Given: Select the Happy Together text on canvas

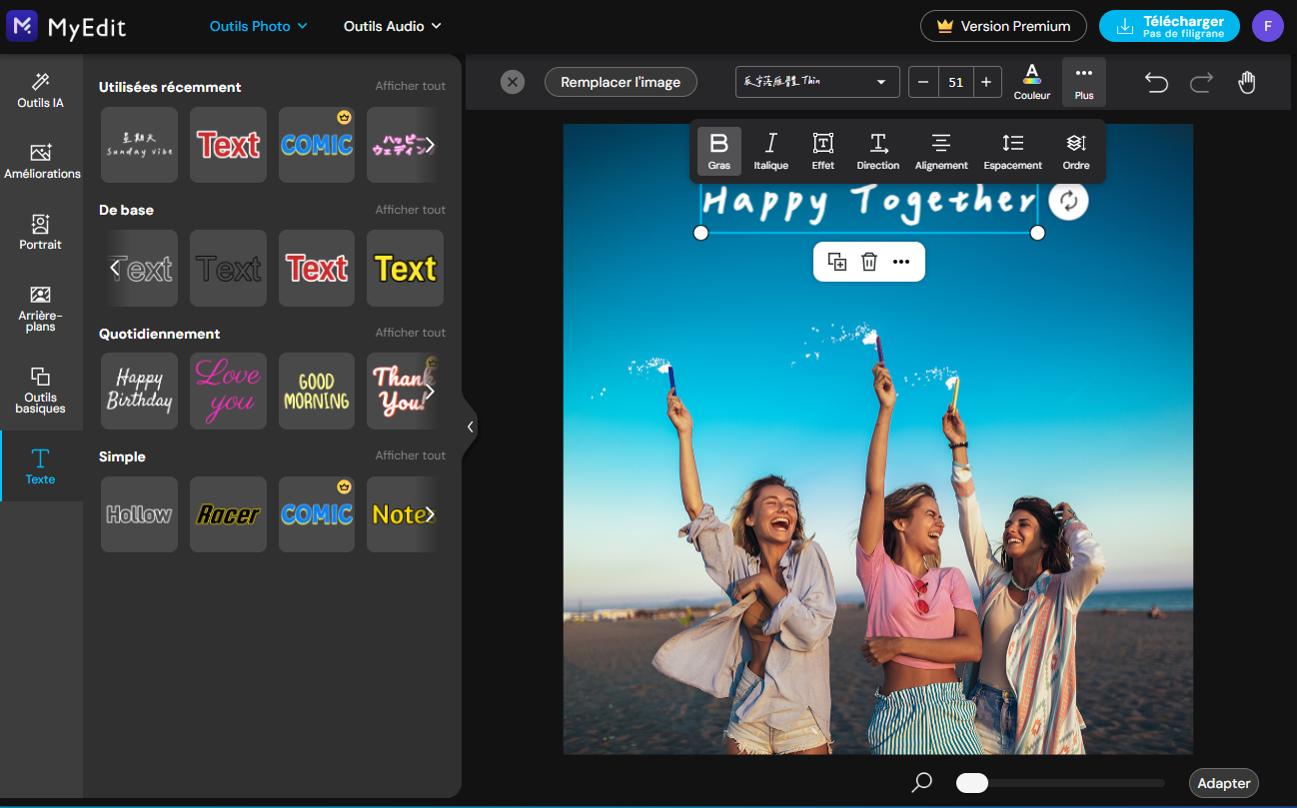Looking at the screenshot, I should click(868, 203).
